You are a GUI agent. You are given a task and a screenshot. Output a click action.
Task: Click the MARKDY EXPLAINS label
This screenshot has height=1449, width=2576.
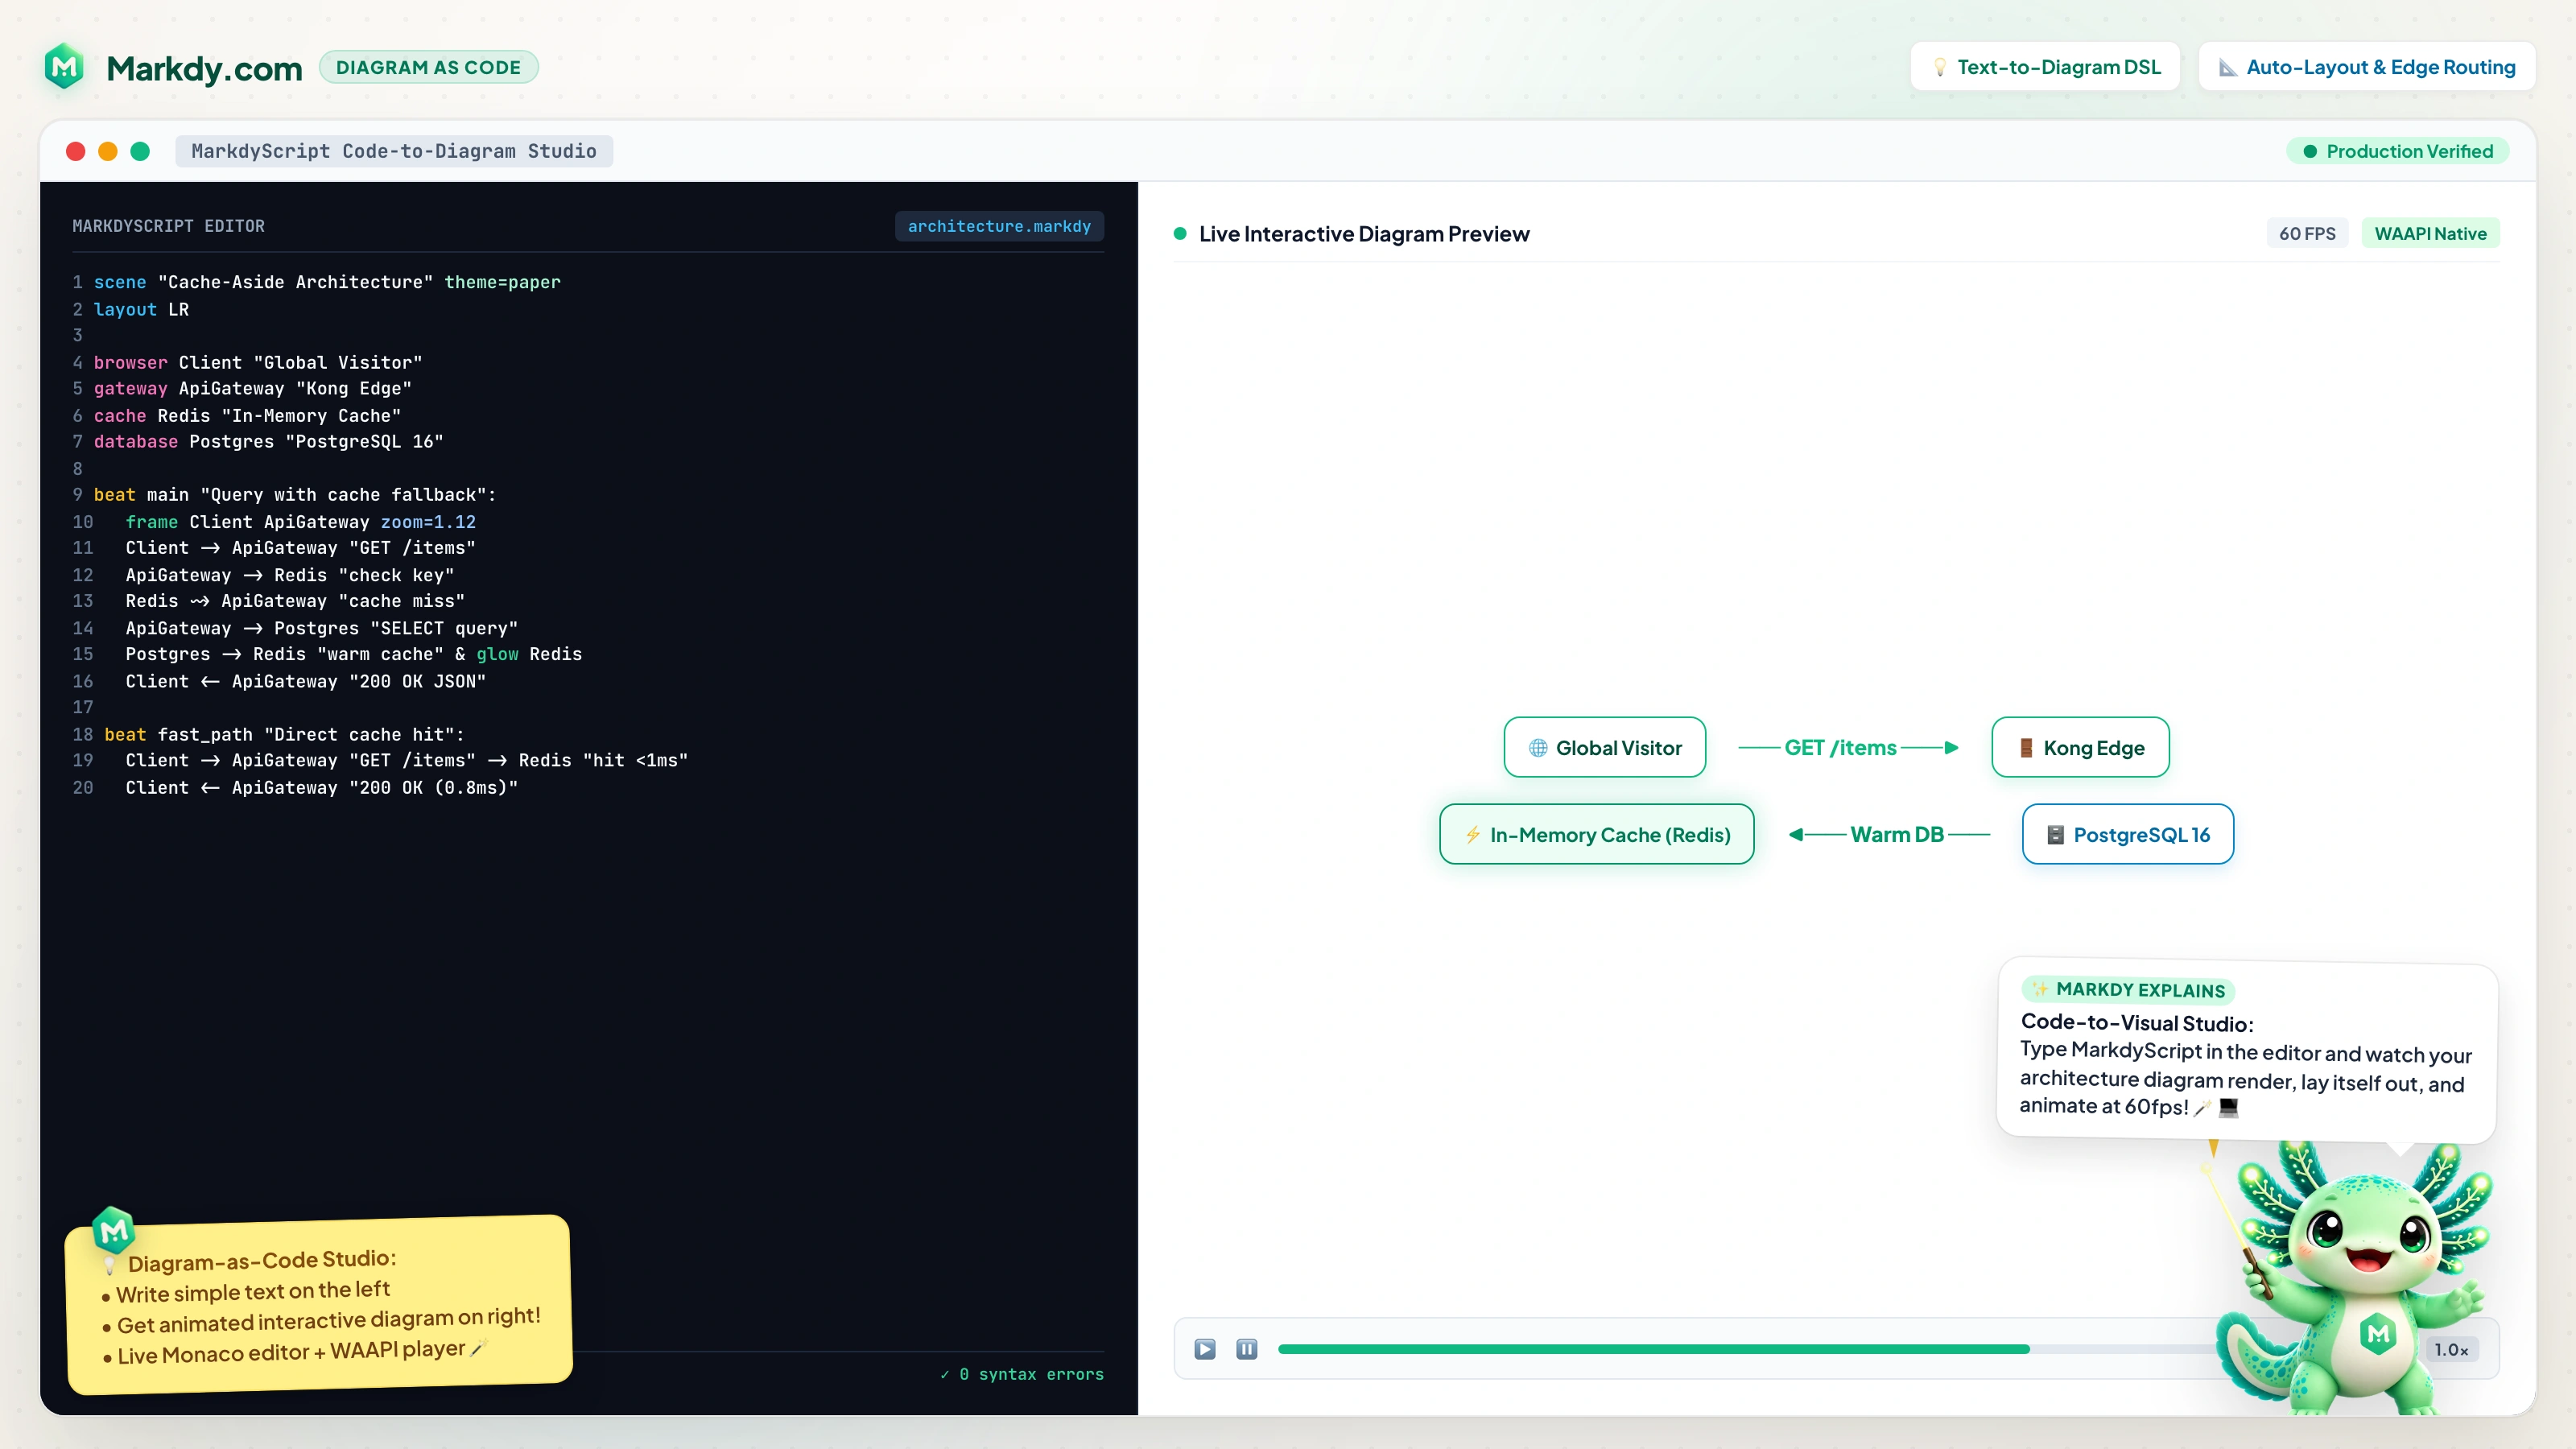[x=2140, y=990]
